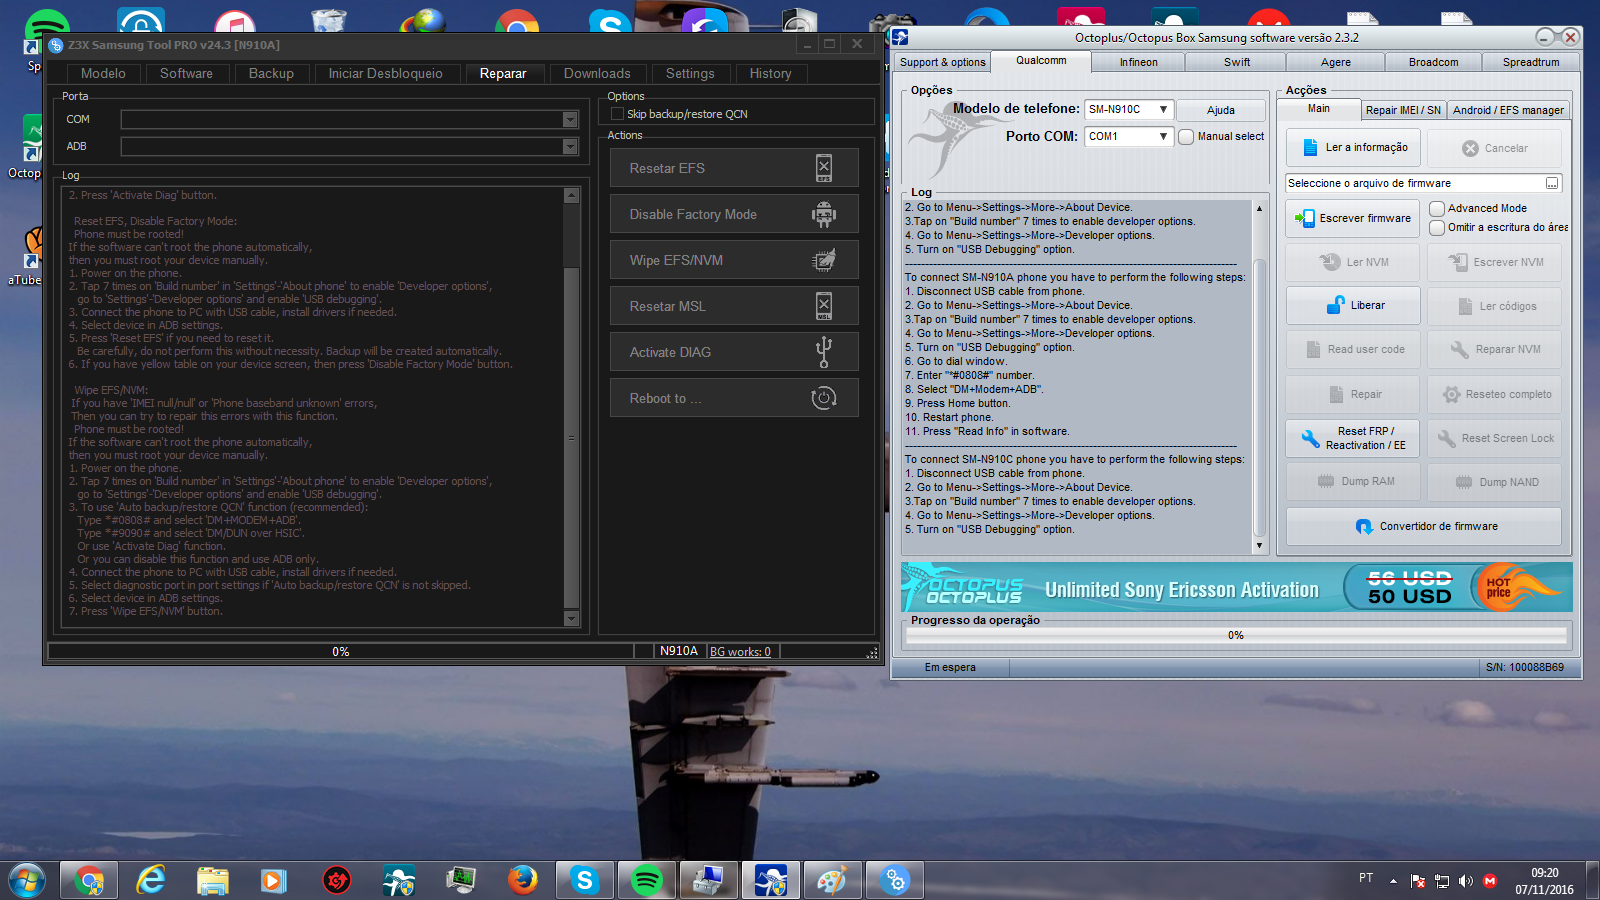Viewport: 1600px width, 900px height.
Task: Click the Escrever firmware phone icon
Action: click(x=1305, y=218)
